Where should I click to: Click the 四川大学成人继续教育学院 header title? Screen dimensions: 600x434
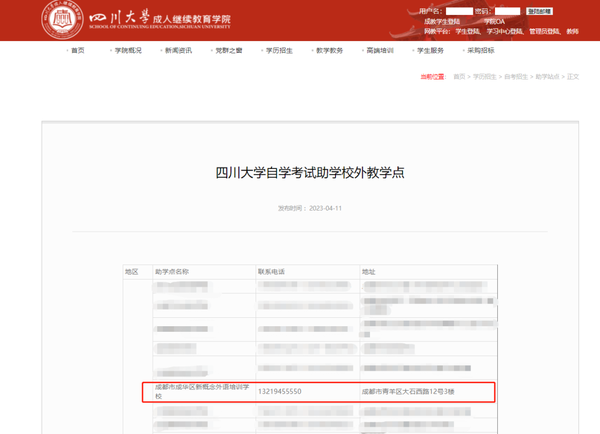coord(160,19)
